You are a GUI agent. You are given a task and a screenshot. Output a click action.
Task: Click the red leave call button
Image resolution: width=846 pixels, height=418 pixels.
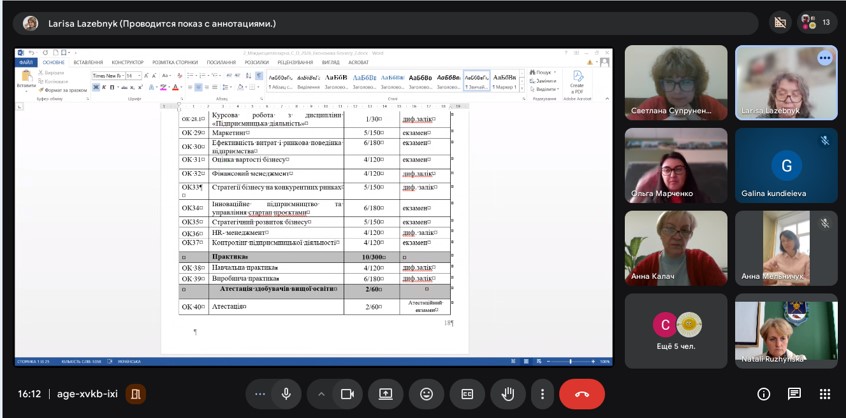tap(582, 394)
